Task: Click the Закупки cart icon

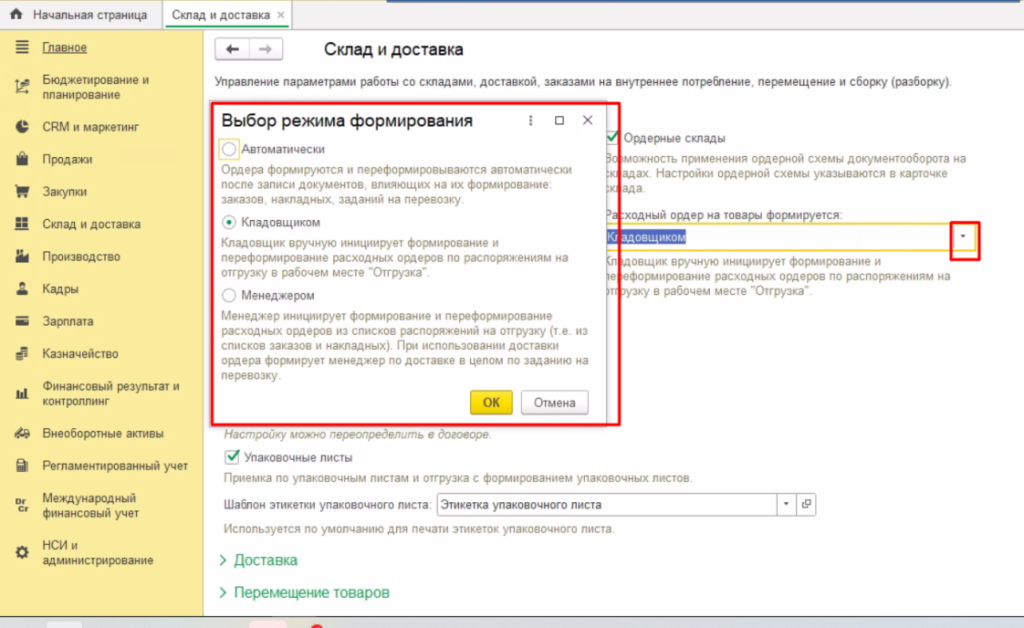Action: pos(21,192)
